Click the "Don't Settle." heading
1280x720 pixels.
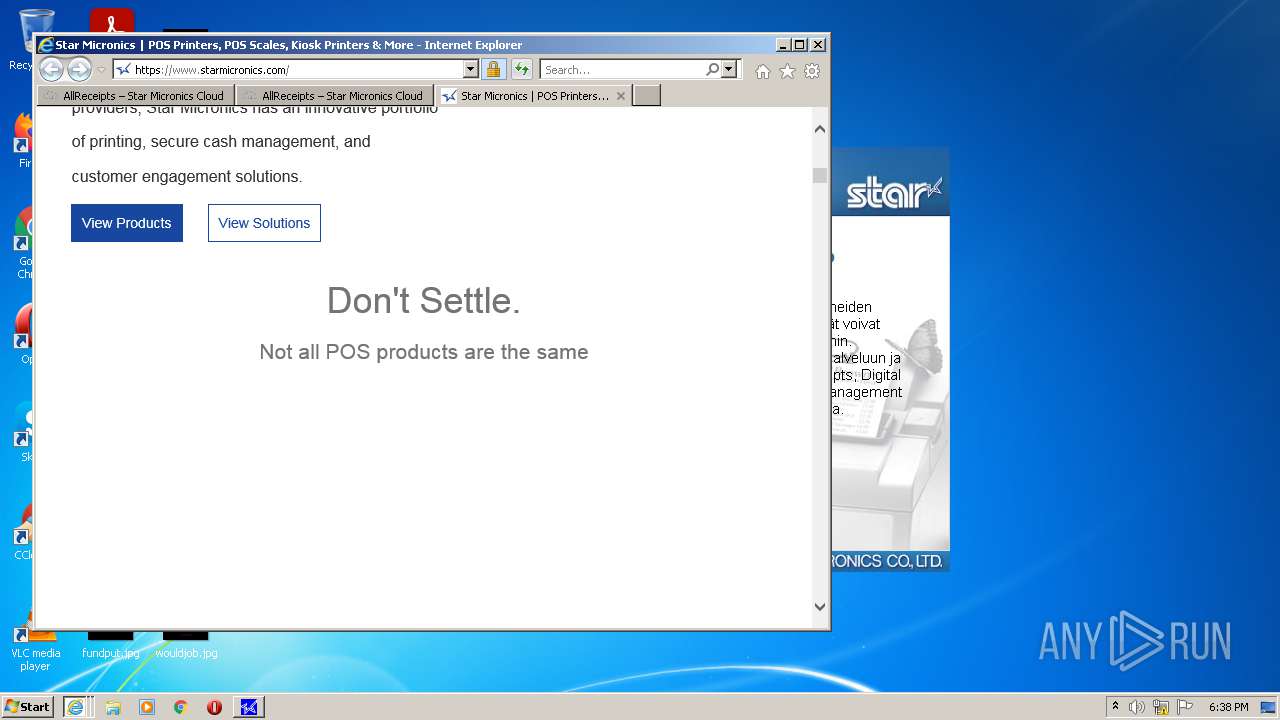[x=424, y=301]
